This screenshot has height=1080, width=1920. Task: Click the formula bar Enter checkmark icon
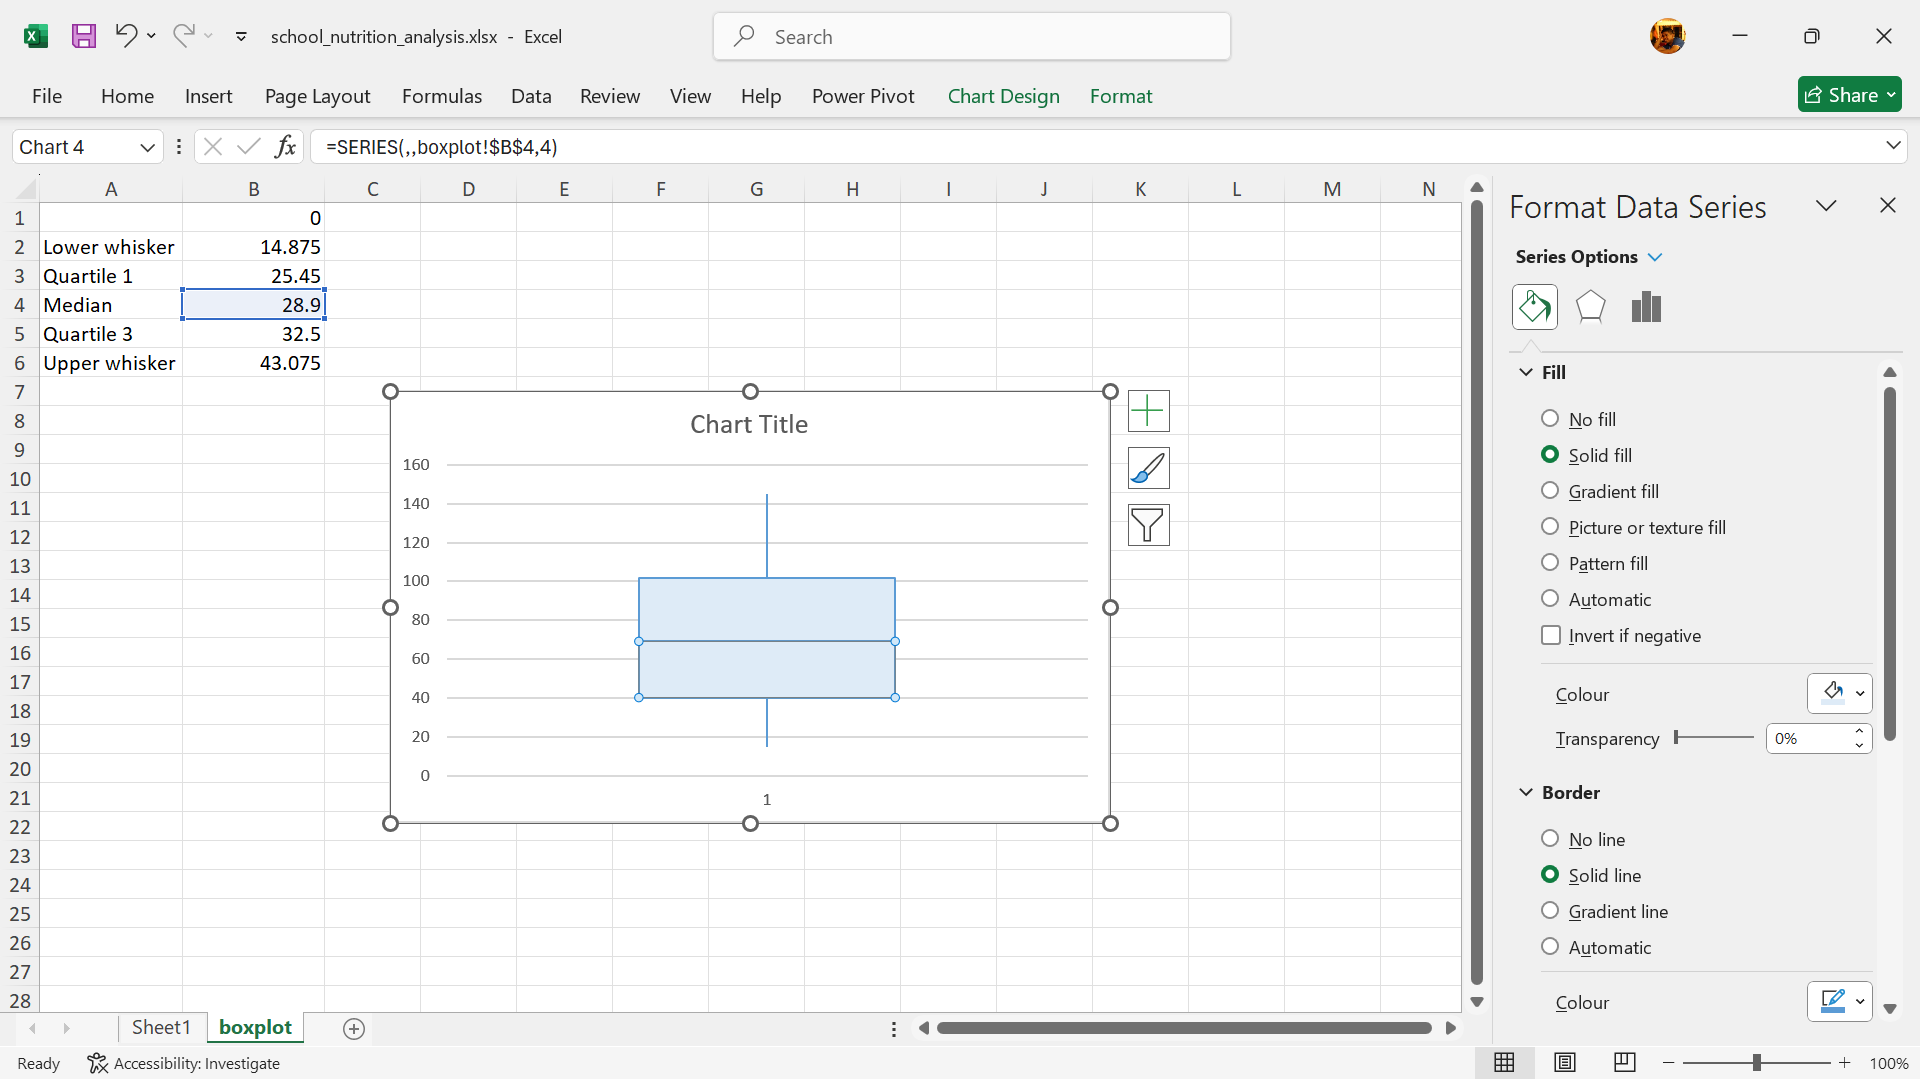pos(248,147)
